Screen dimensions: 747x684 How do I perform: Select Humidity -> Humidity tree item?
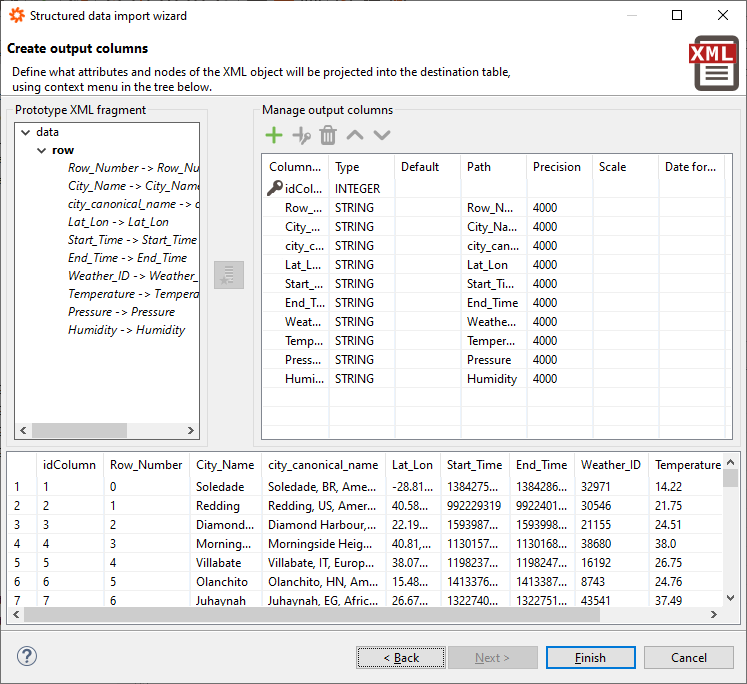click(x=126, y=330)
